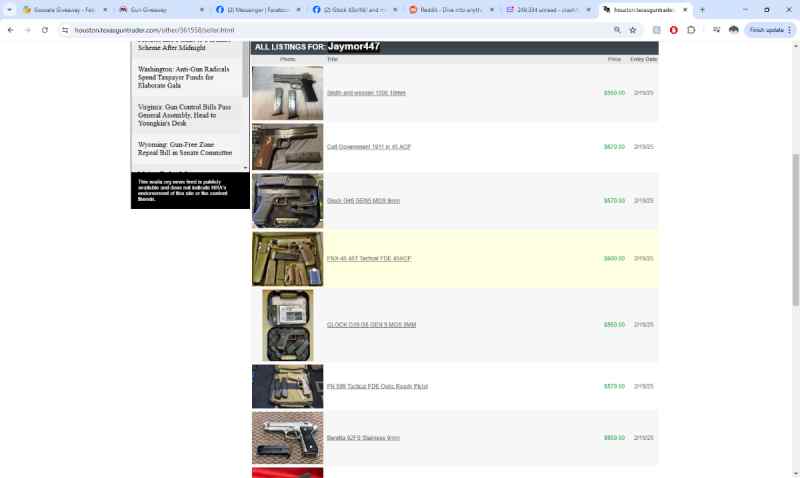The width and height of the screenshot is (800, 478).
Task: Open the zoom magnifier in address bar
Action: [617, 30]
